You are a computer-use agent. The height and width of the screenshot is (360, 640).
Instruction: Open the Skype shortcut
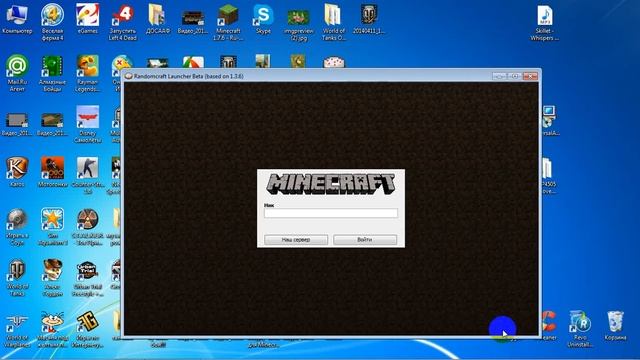pos(263,19)
